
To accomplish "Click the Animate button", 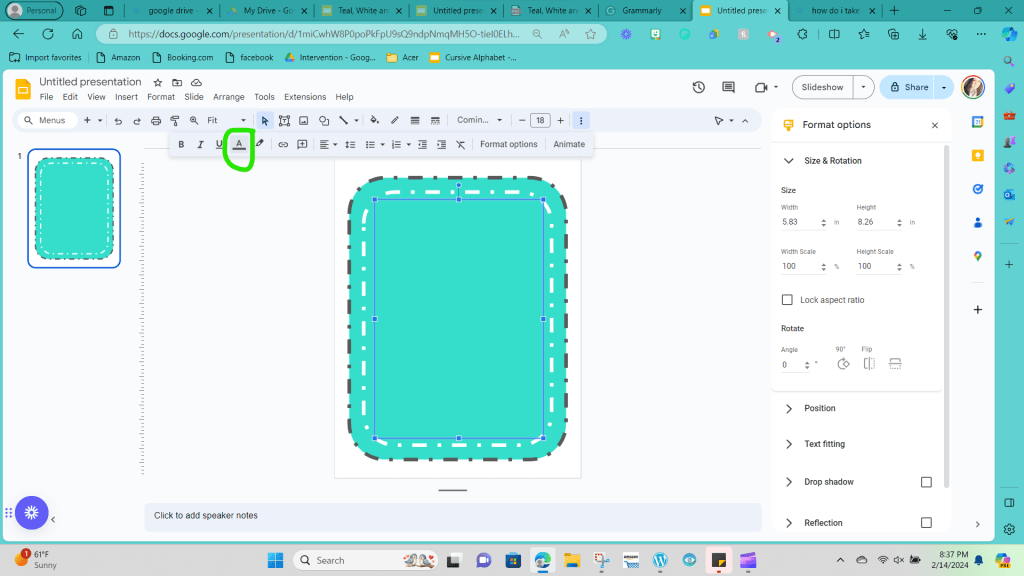I will [569, 144].
